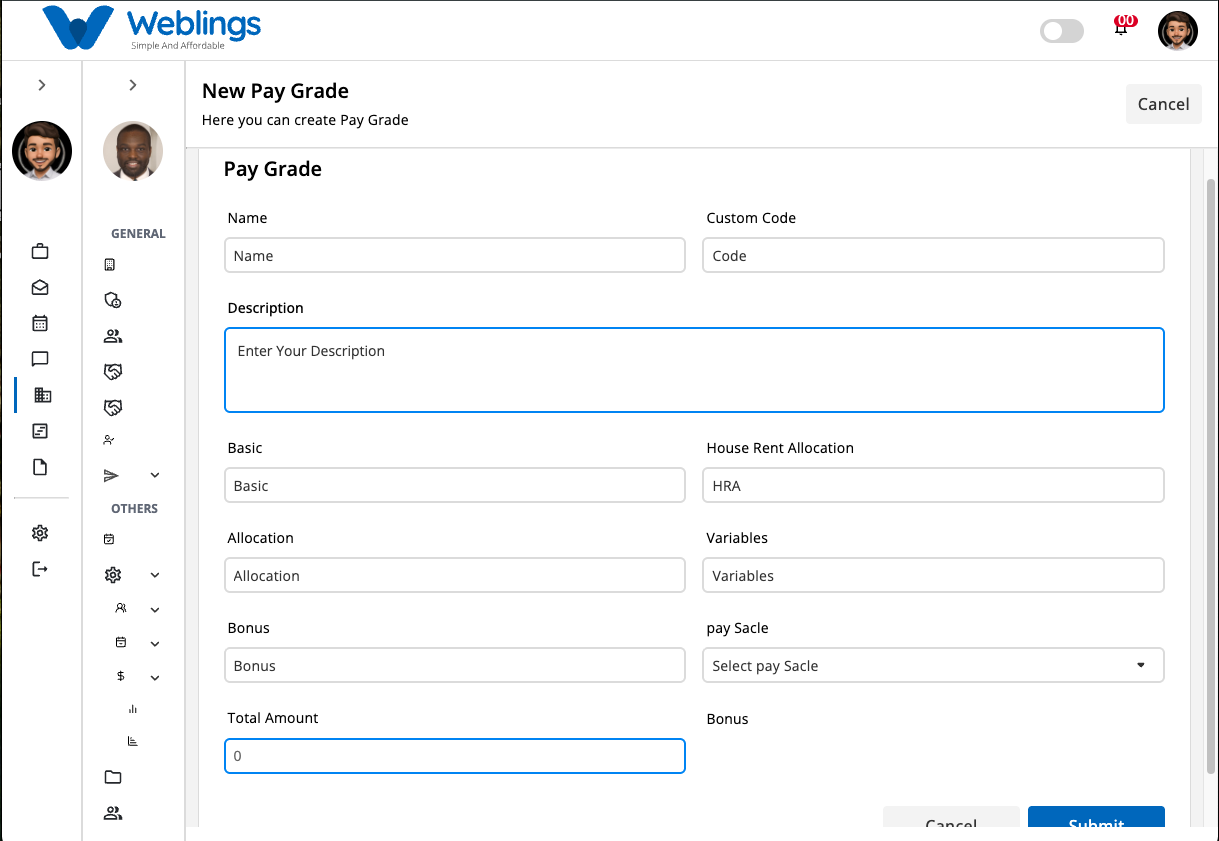This screenshot has height=841, width=1219.
Task: Open the small person-check icon
Action: [x=109, y=440]
